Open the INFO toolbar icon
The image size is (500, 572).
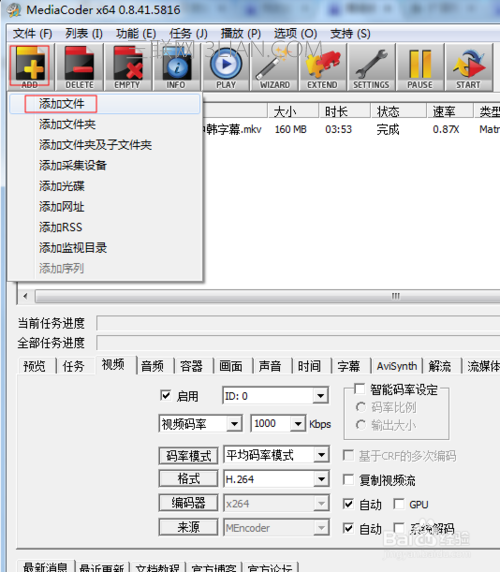(x=177, y=67)
